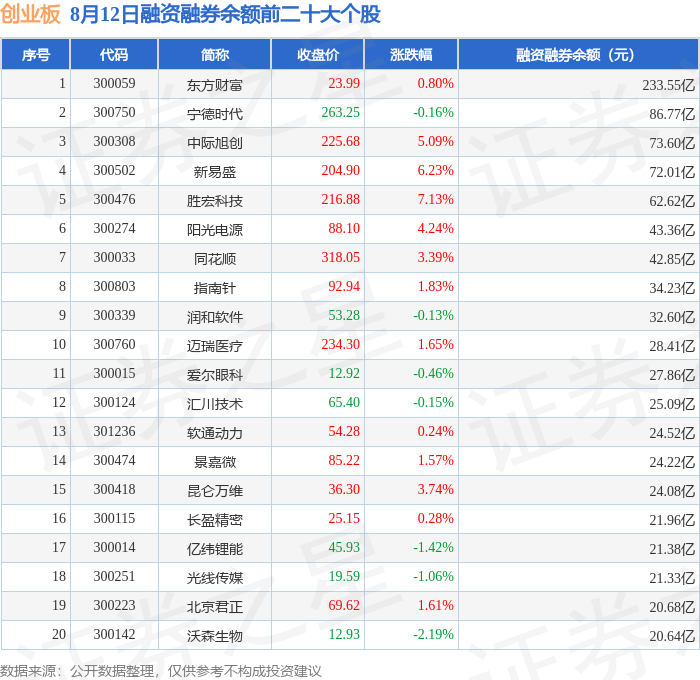Click closing price 204.90

pyautogui.click(x=340, y=171)
